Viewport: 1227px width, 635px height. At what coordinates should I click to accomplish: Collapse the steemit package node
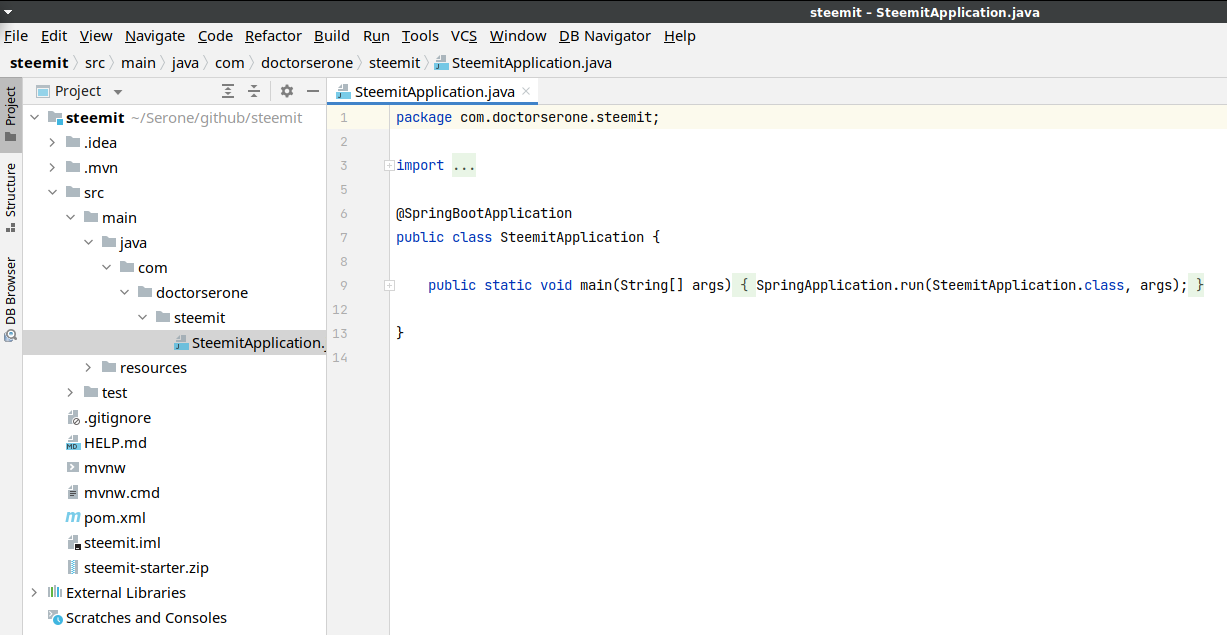(x=142, y=318)
